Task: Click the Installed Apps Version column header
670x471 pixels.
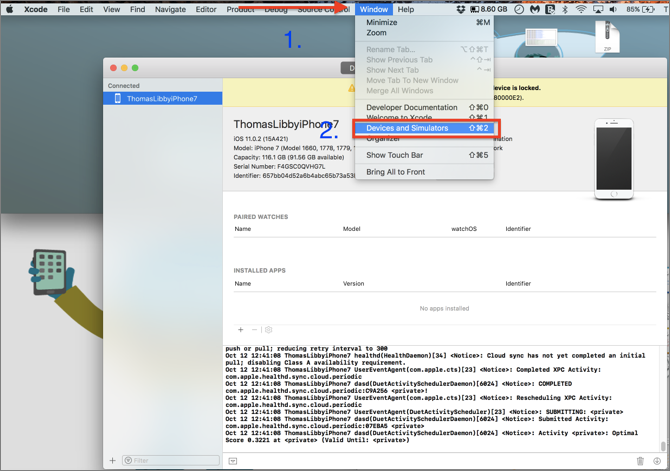Action: point(353,283)
